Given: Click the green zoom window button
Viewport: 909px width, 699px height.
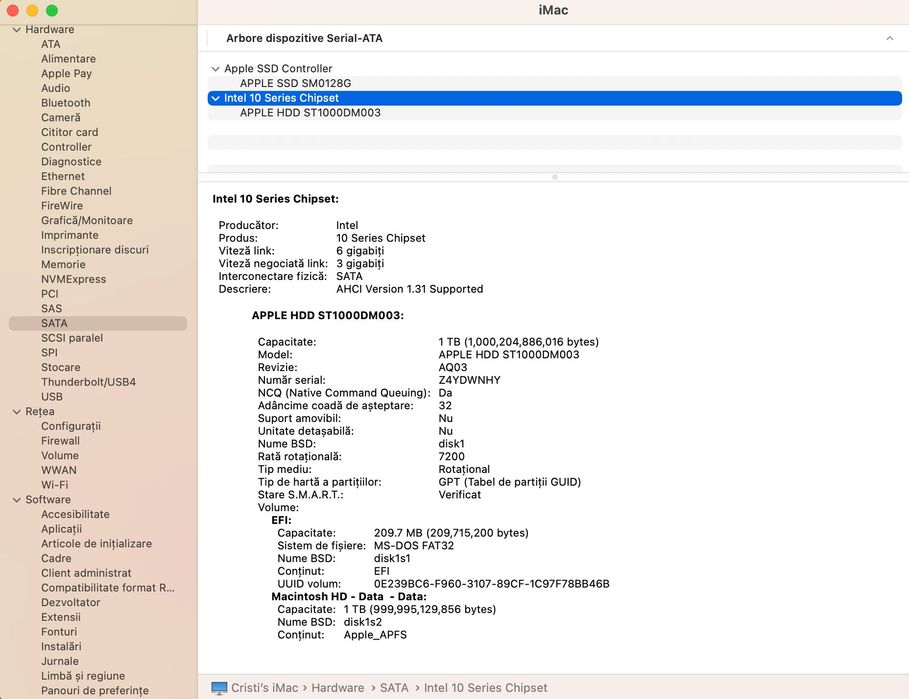Looking at the screenshot, I should [x=52, y=10].
